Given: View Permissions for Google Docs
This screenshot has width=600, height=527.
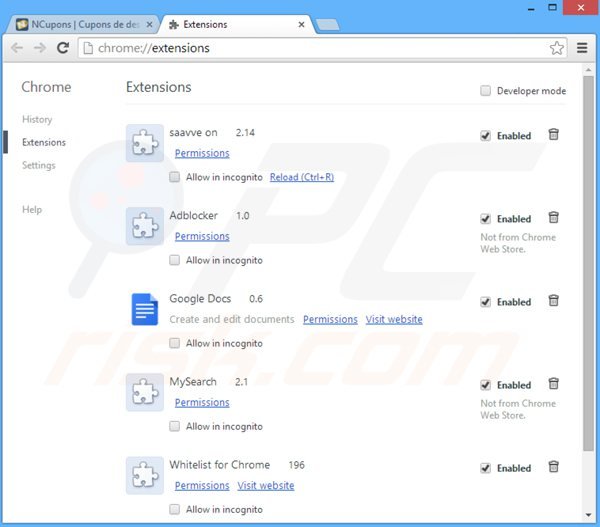Looking at the screenshot, I should point(330,319).
